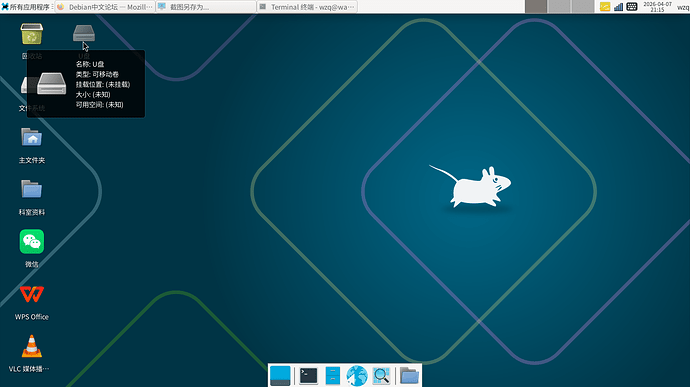The height and width of the screenshot is (387, 690).
Task: Switch to first workspace in pager
Action: [x=536, y=7]
